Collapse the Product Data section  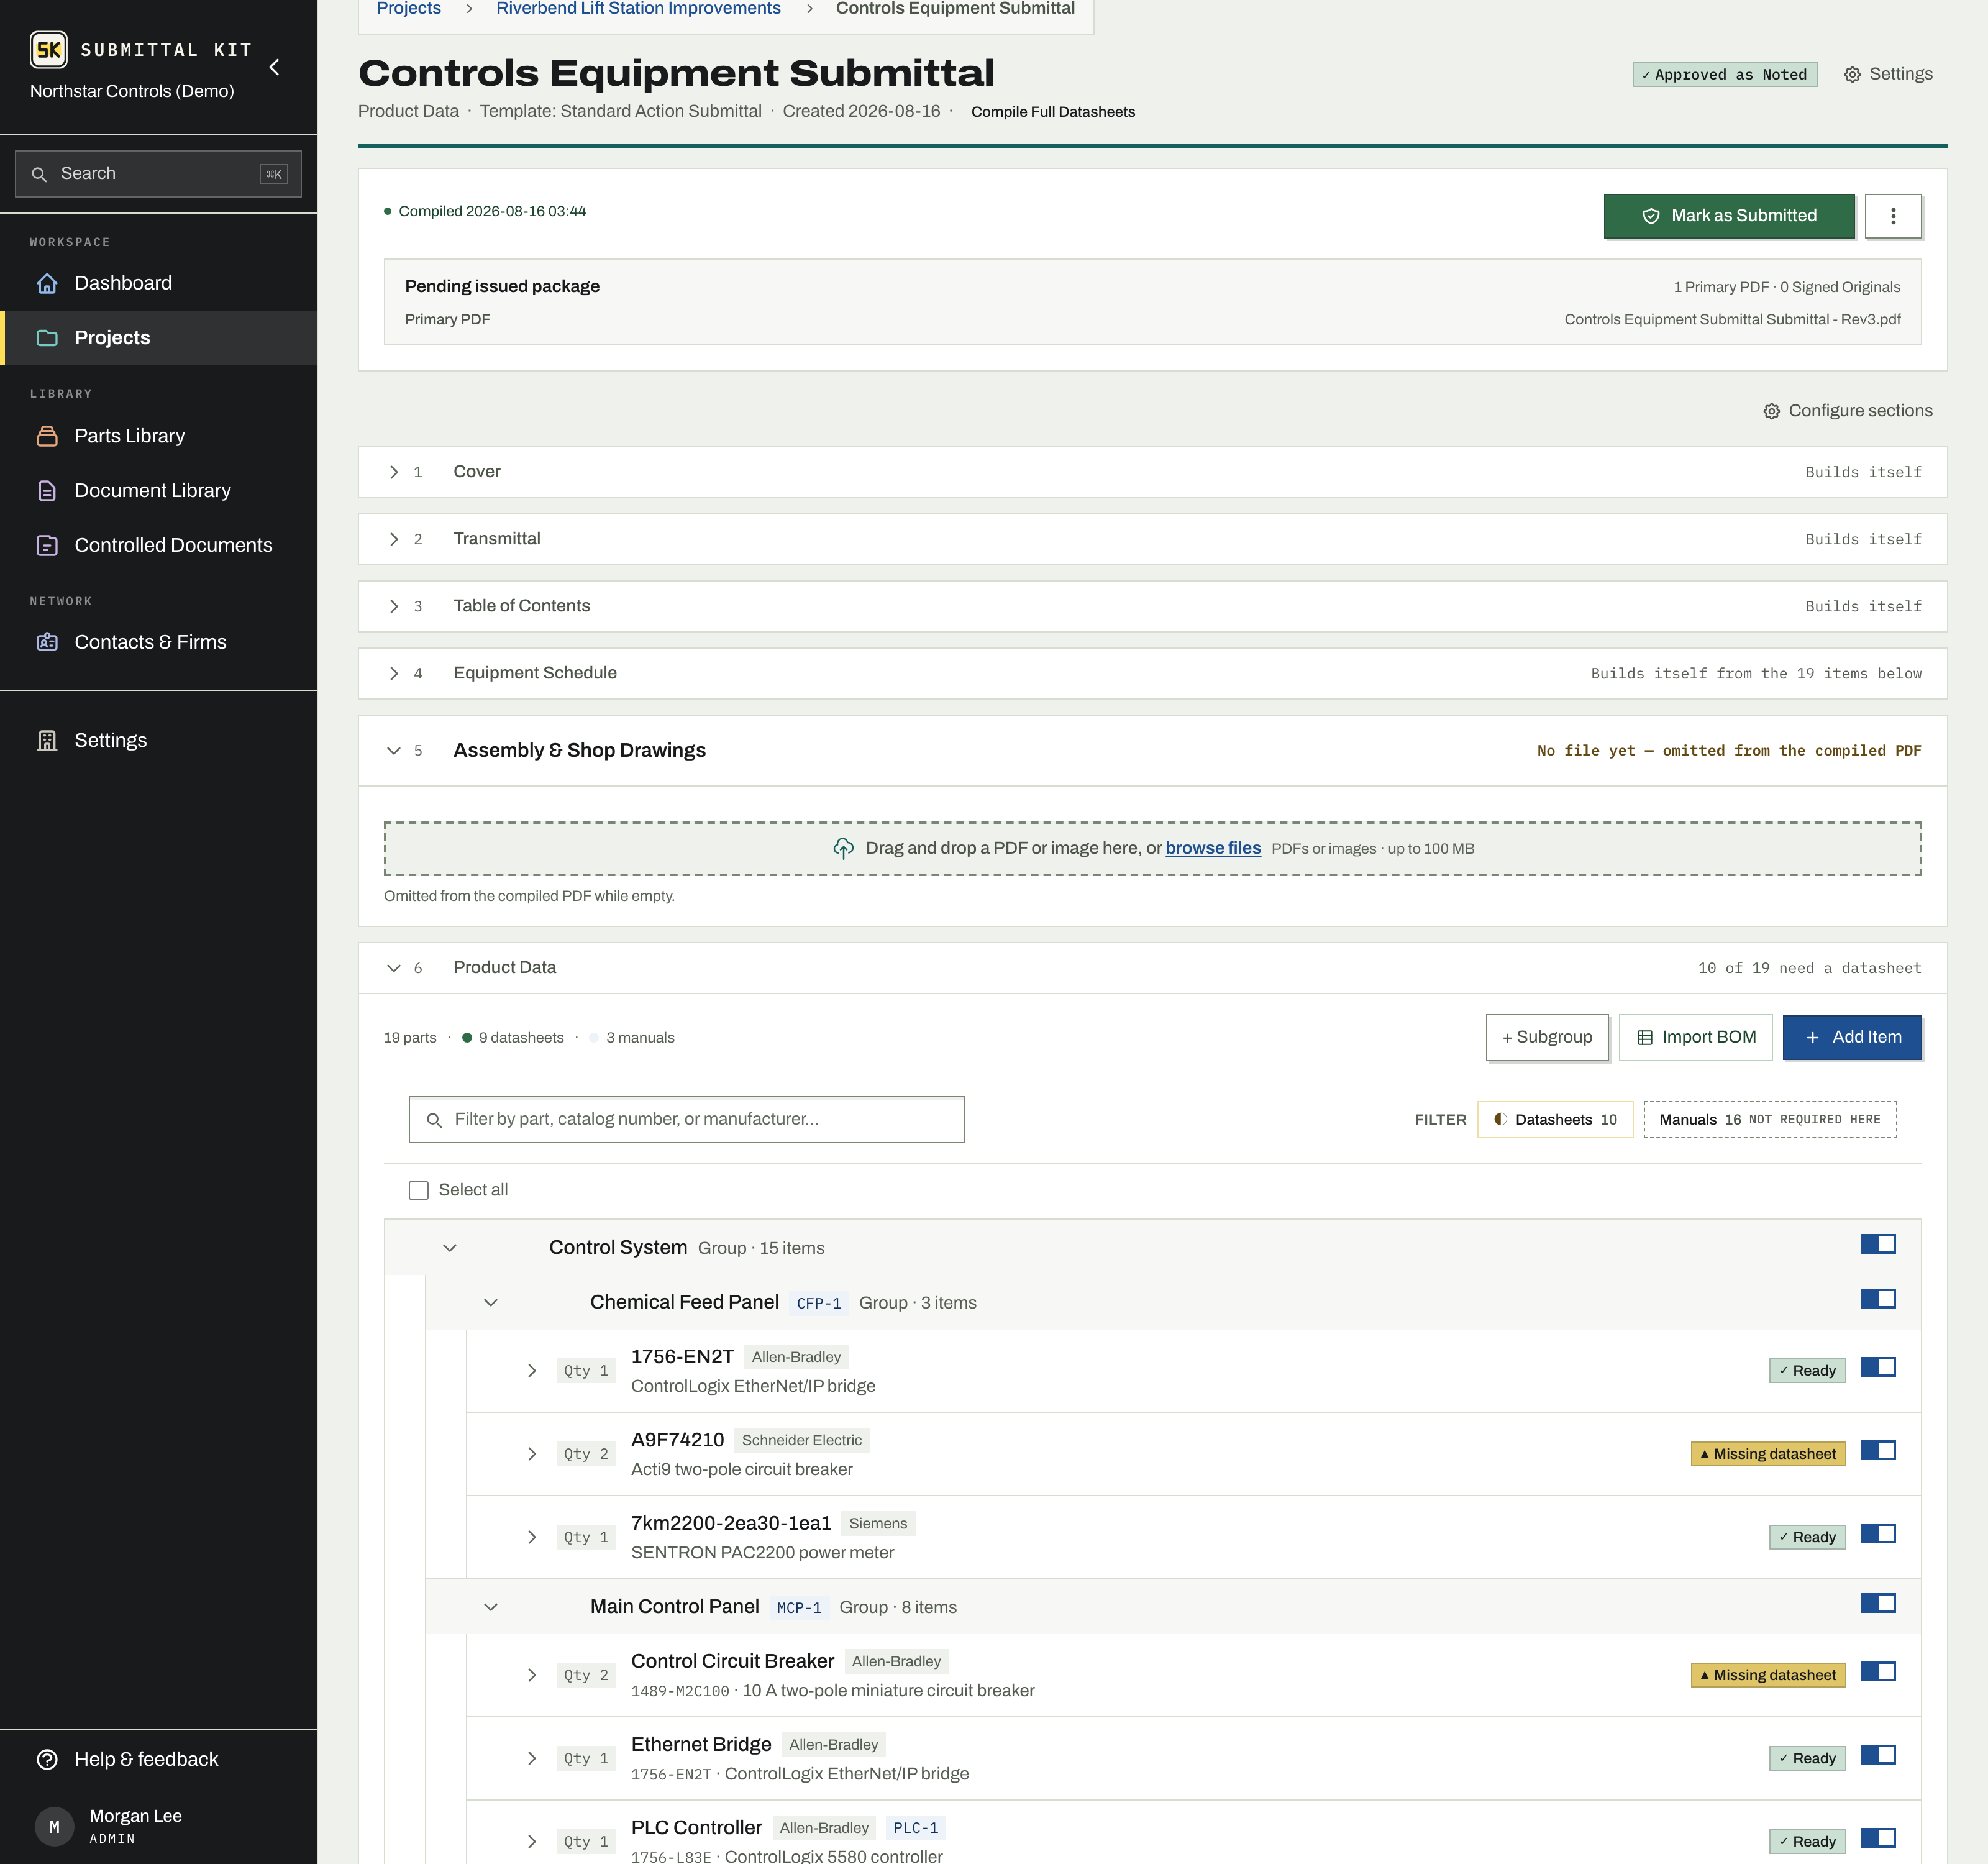pos(393,968)
